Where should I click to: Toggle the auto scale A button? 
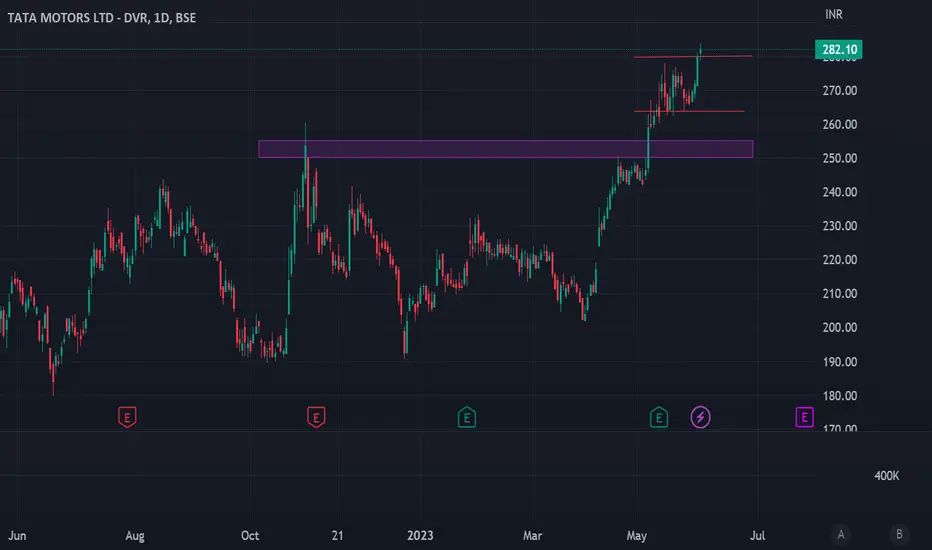click(840, 534)
